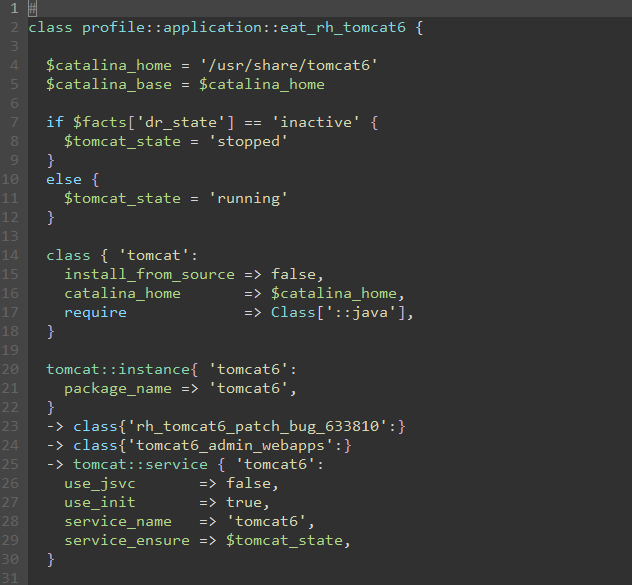Click the 'false' value on line 15
632x585 pixels.
point(293,275)
